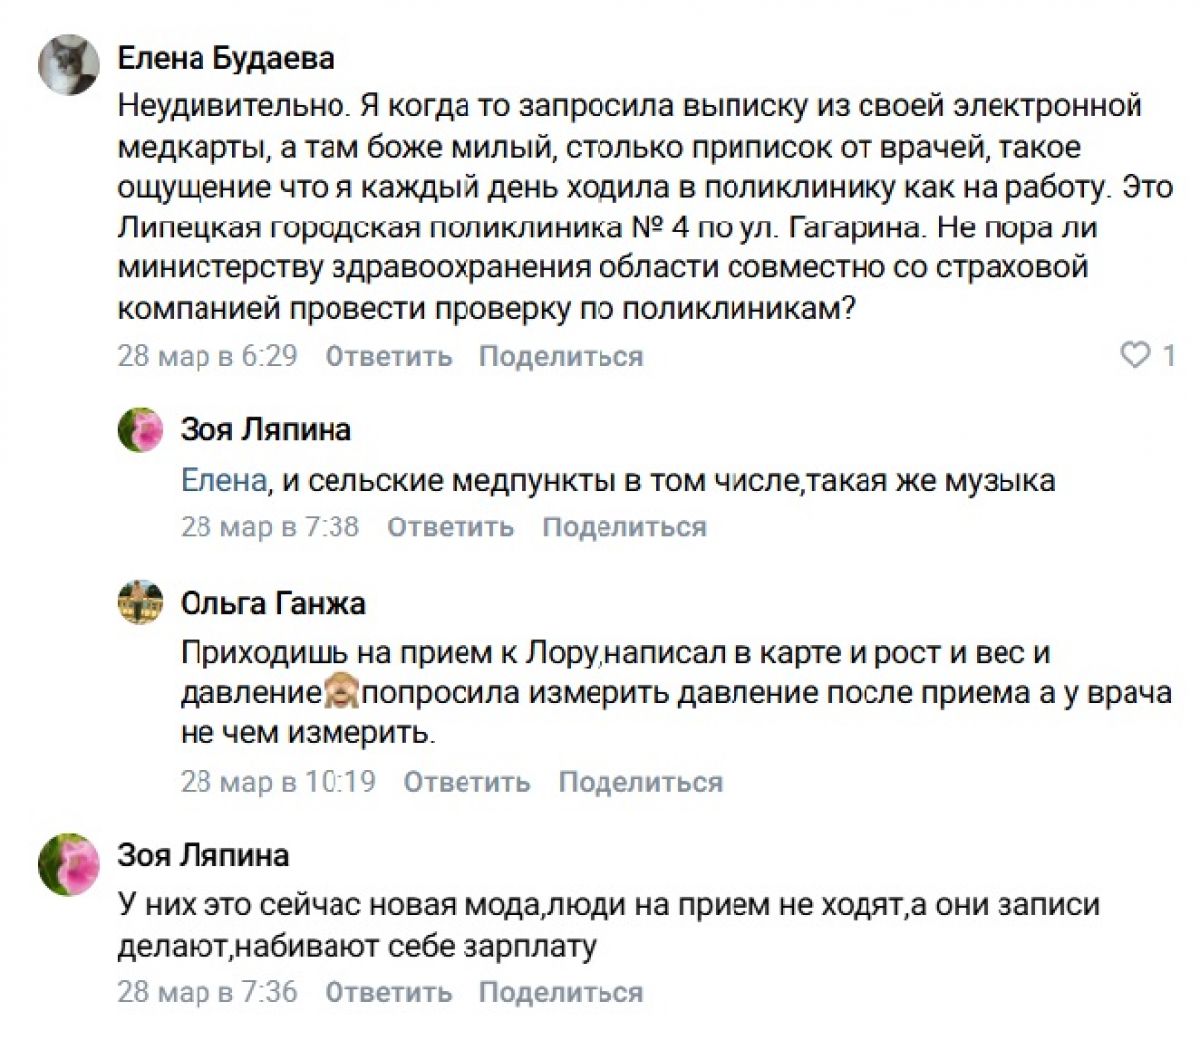Click the name Елена Будаева

(x=226, y=58)
